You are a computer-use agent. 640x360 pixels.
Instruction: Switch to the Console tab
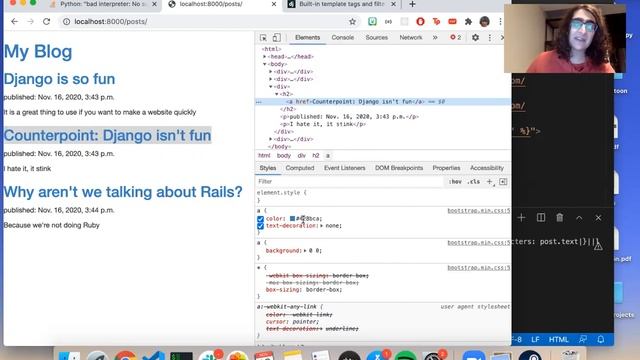pos(342,38)
